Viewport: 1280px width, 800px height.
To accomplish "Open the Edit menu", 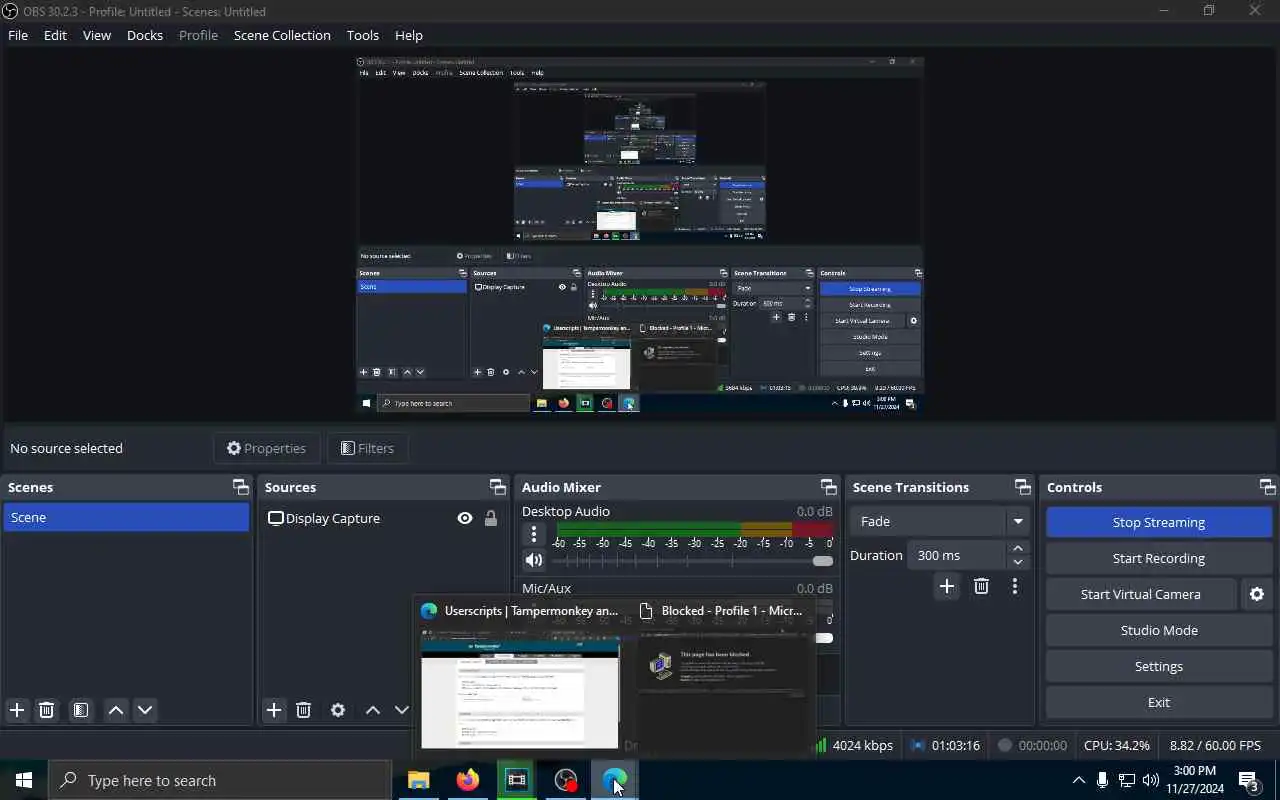I will tap(55, 35).
